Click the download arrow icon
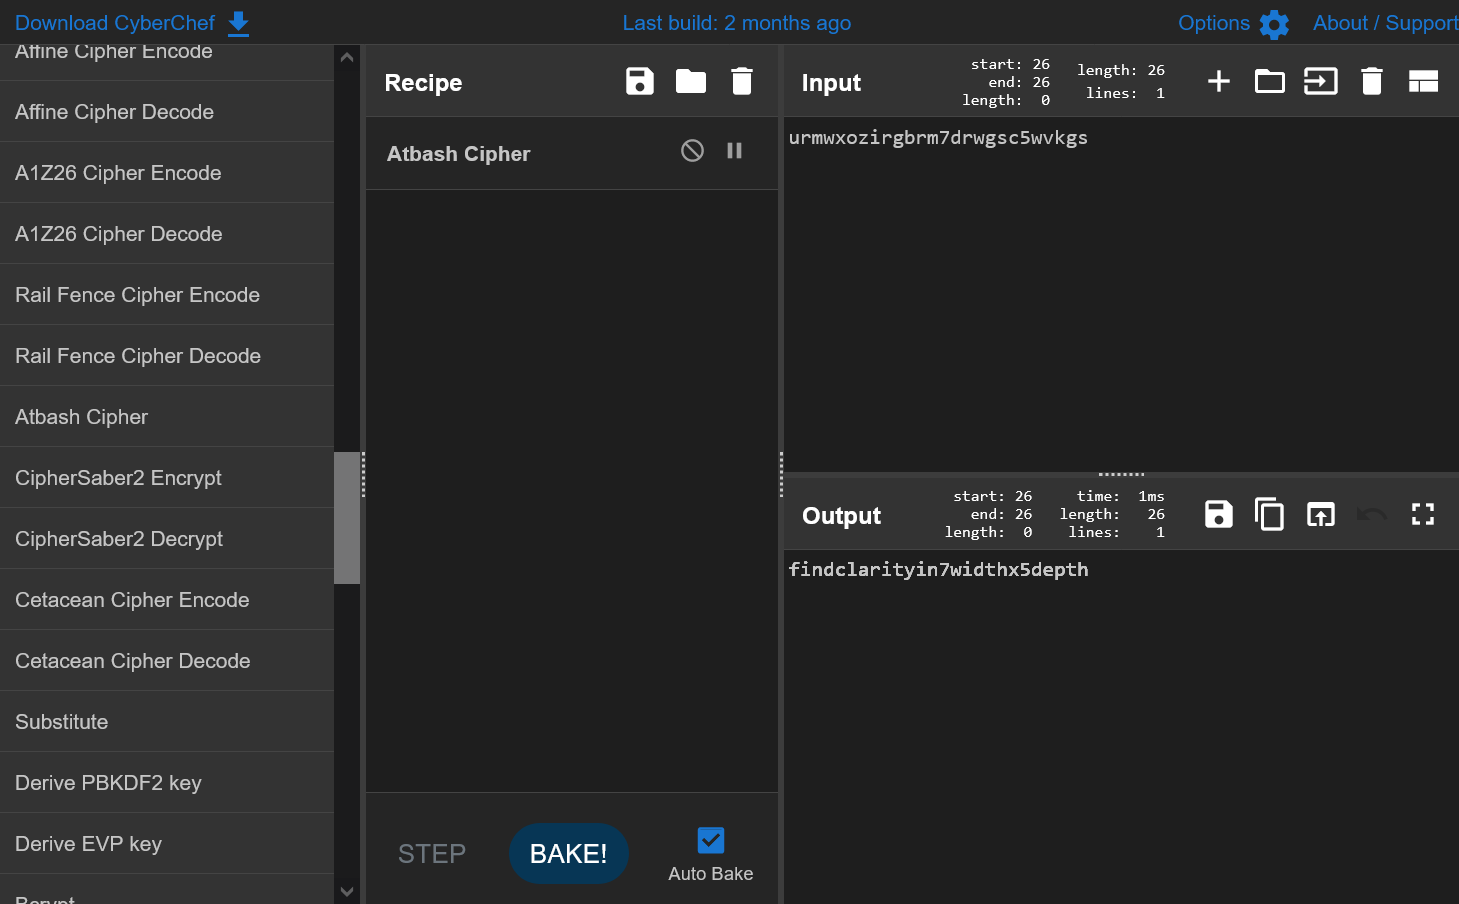 pyautogui.click(x=238, y=23)
